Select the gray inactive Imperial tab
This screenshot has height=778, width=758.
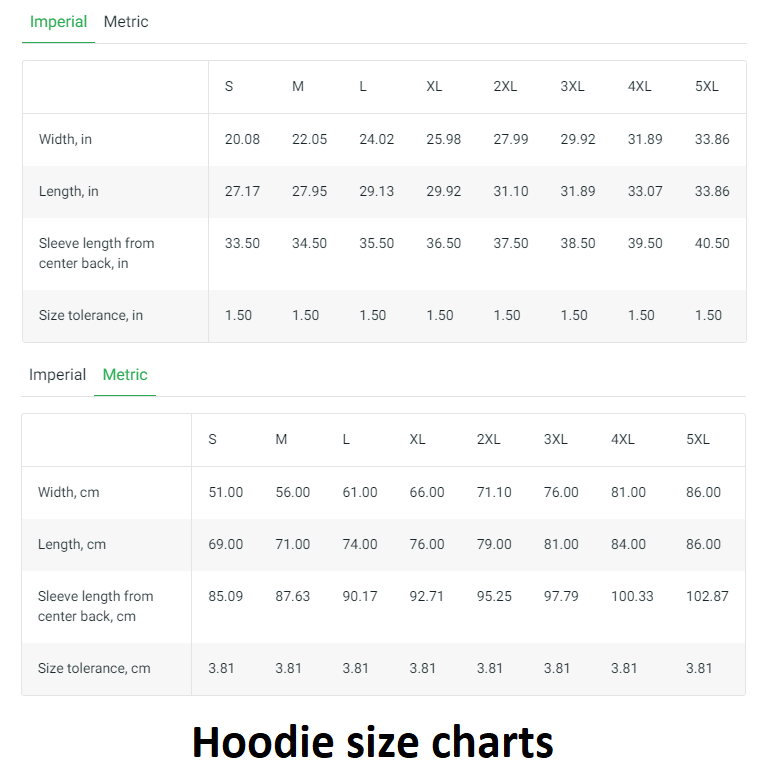click(x=57, y=375)
